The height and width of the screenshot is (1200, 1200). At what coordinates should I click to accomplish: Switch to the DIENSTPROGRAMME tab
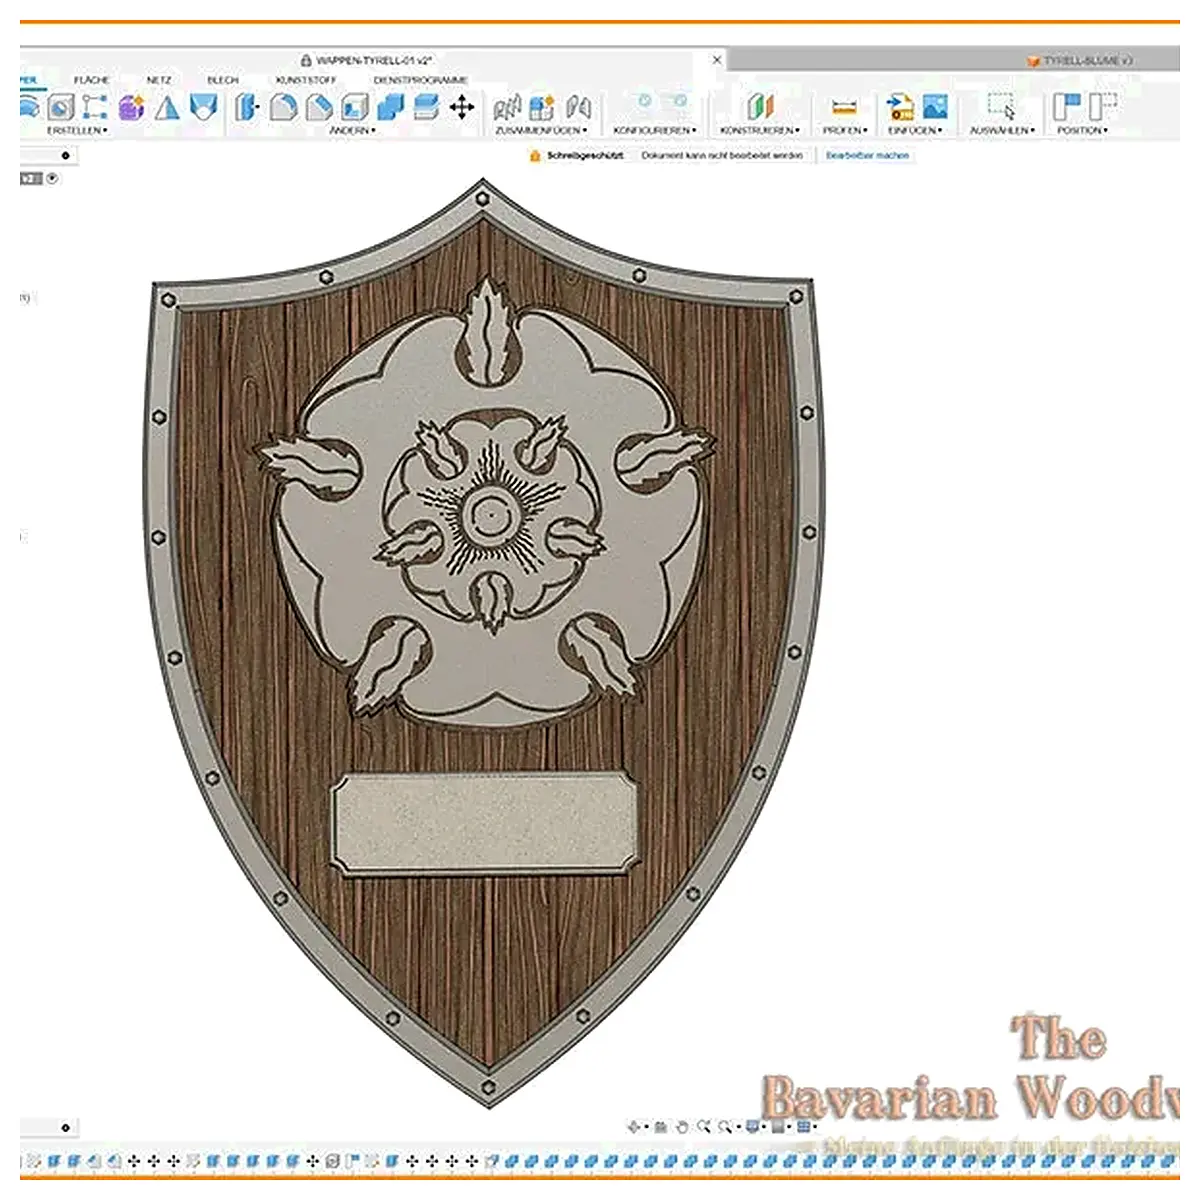click(x=420, y=80)
